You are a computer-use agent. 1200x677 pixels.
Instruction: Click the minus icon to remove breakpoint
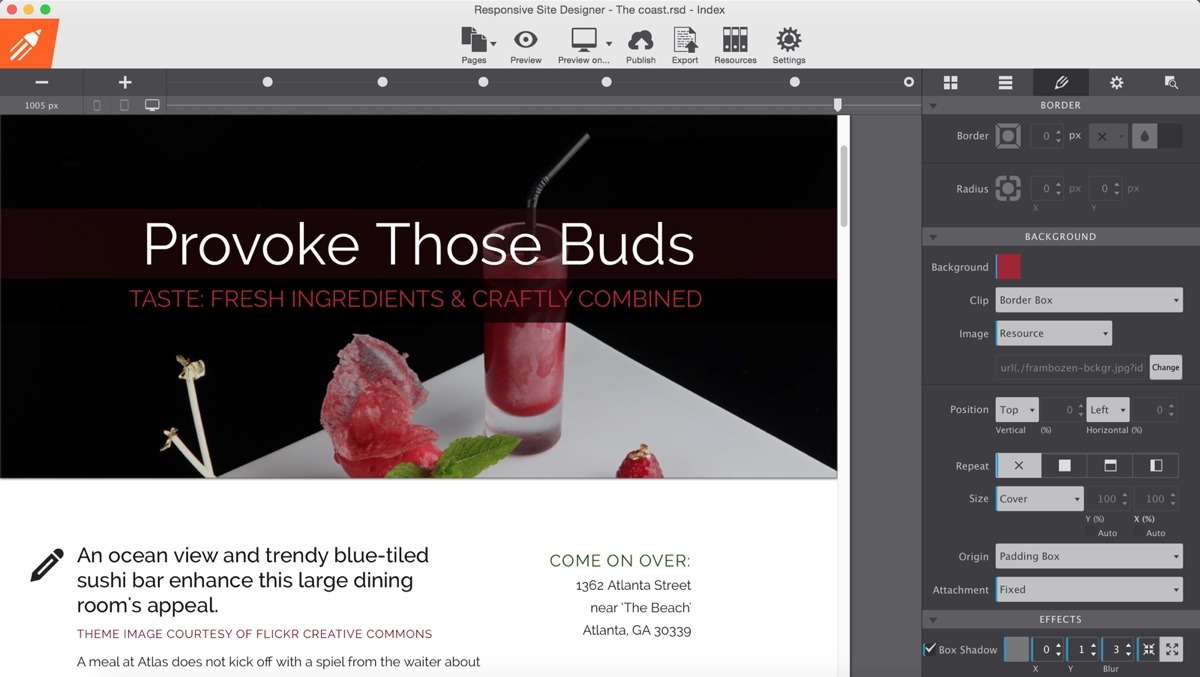pyautogui.click(x=42, y=82)
